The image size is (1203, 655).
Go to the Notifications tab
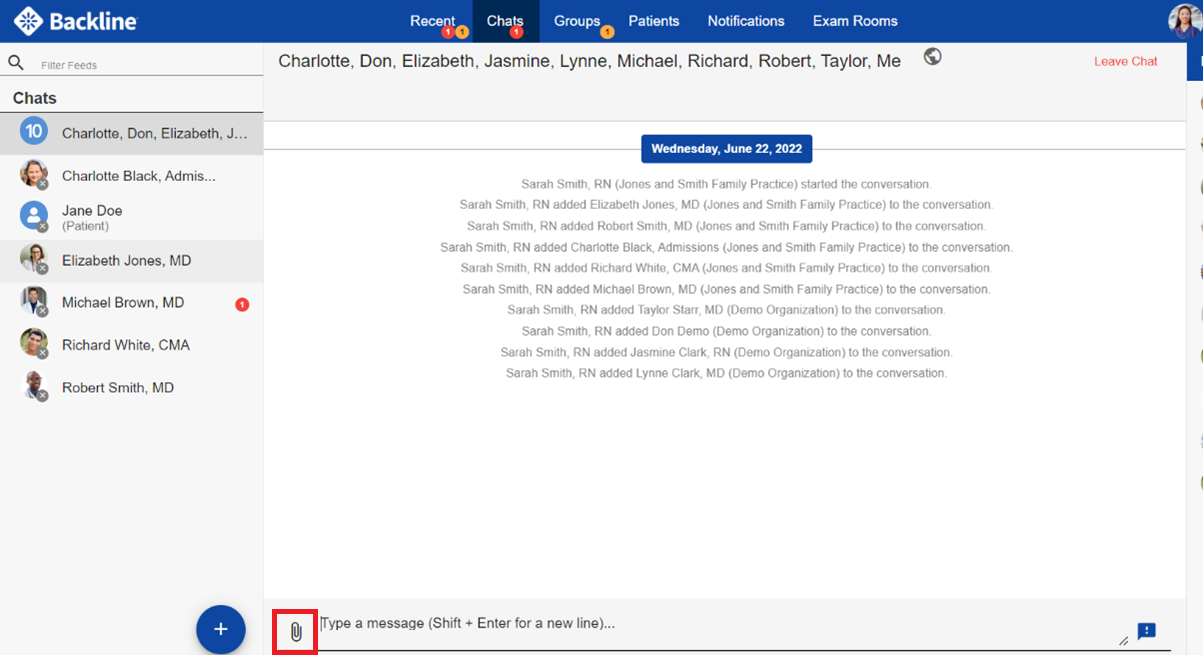746,21
